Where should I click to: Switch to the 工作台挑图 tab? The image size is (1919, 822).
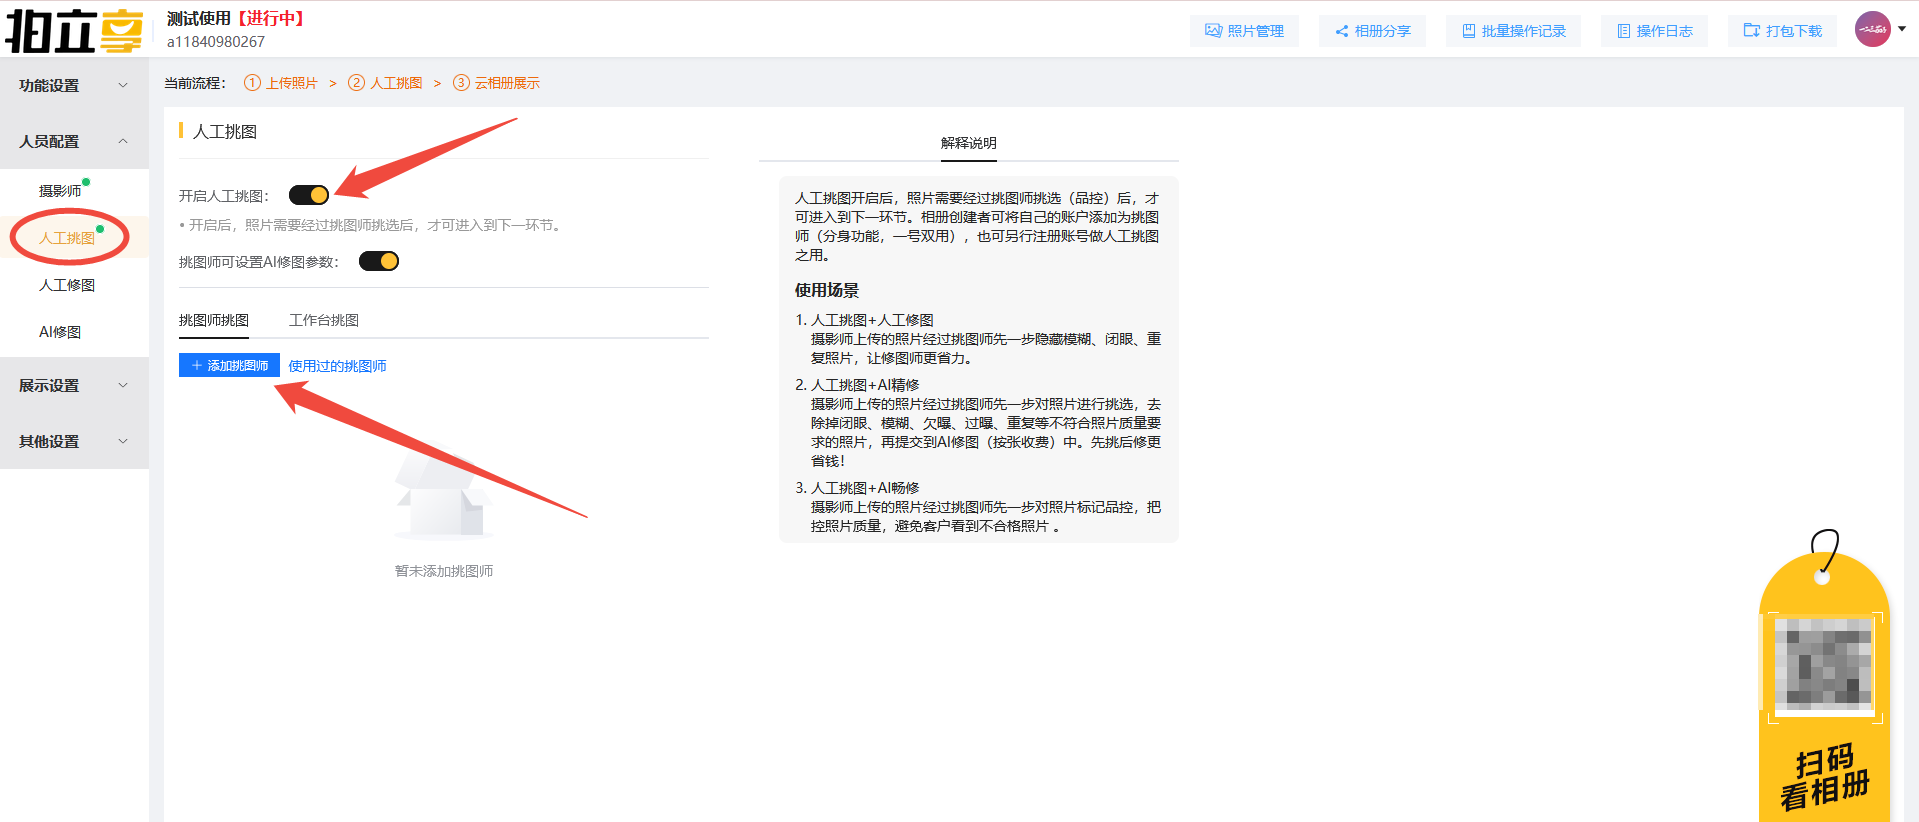tap(323, 320)
